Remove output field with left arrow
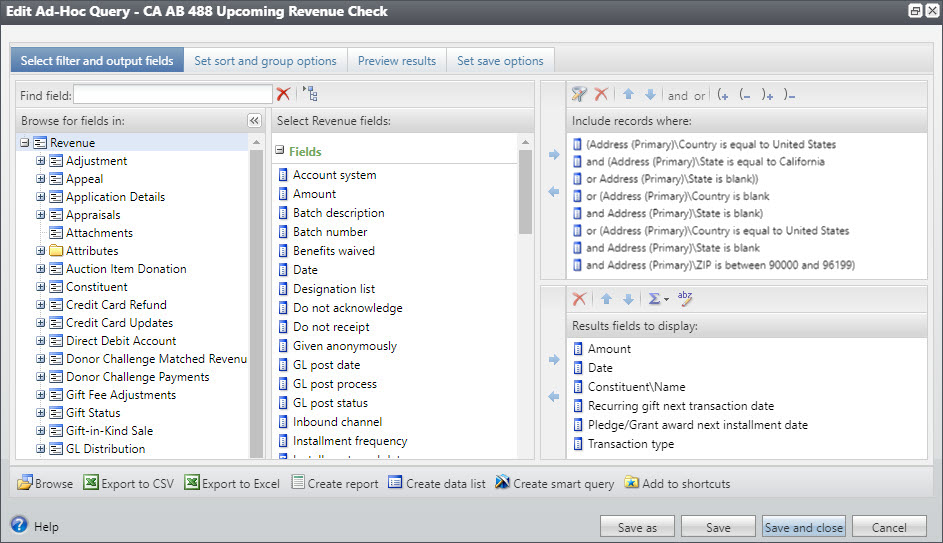The height and width of the screenshot is (543, 943). (x=554, y=397)
